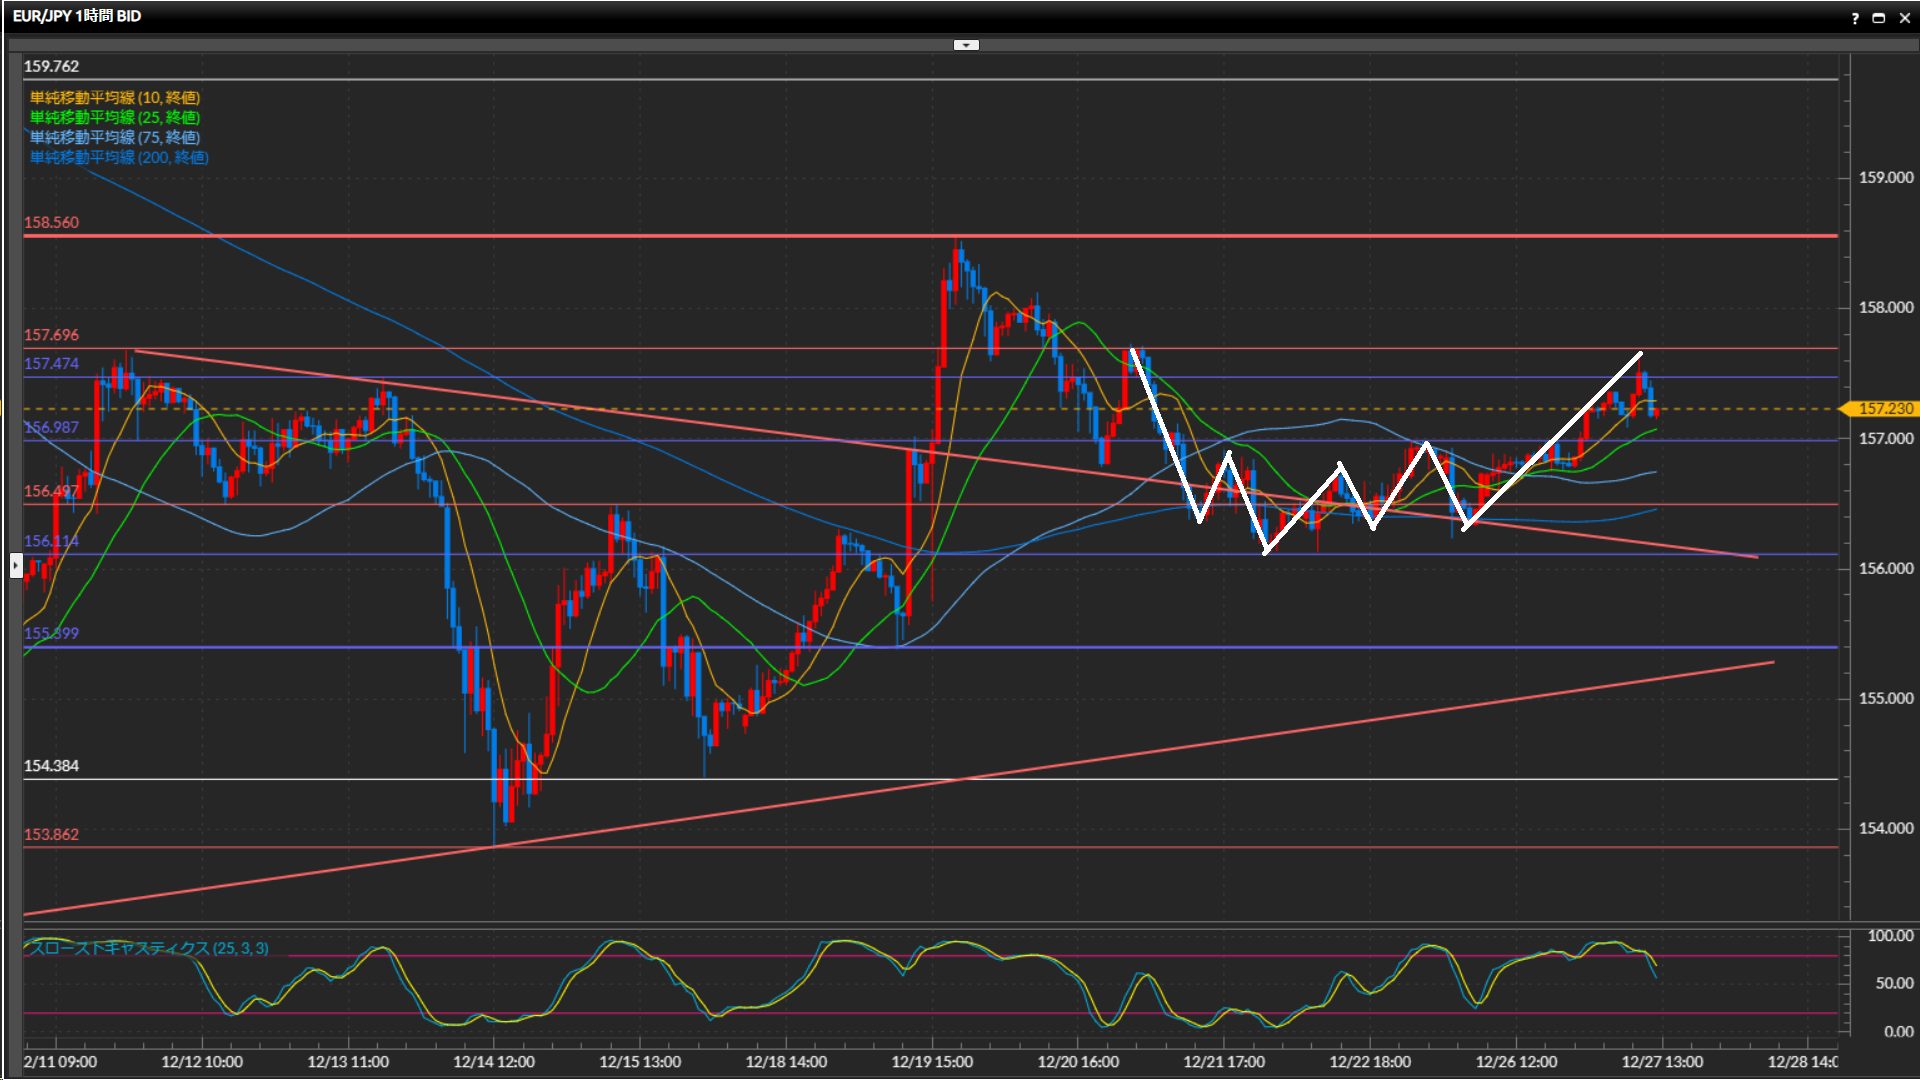Close the EUR/JPY chart window

click(x=1904, y=18)
